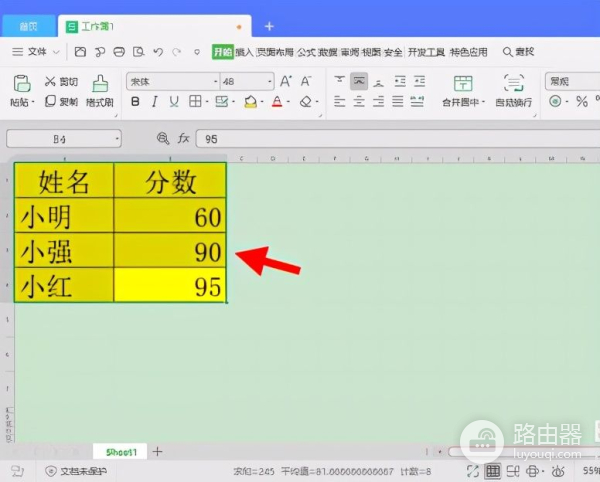Expand the 文件 menu chevron
The height and width of the screenshot is (482, 600).
pos(56,52)
